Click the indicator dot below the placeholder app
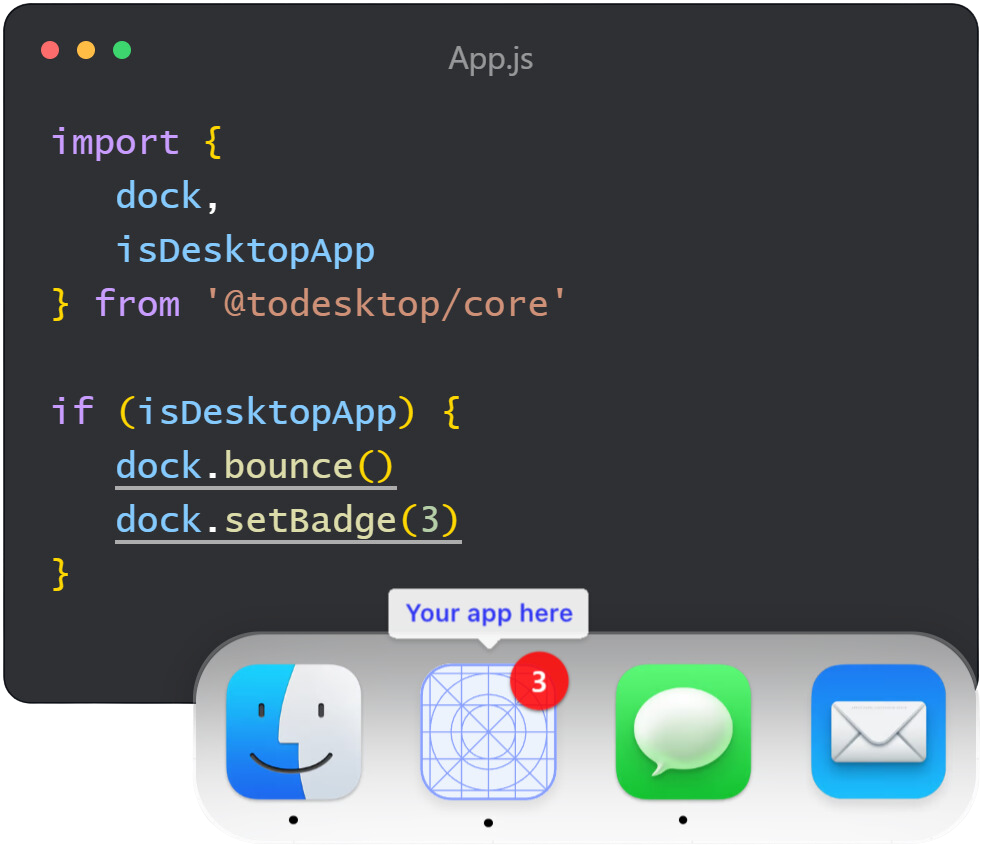Screen dimensions: 985x852 point(487,823)
